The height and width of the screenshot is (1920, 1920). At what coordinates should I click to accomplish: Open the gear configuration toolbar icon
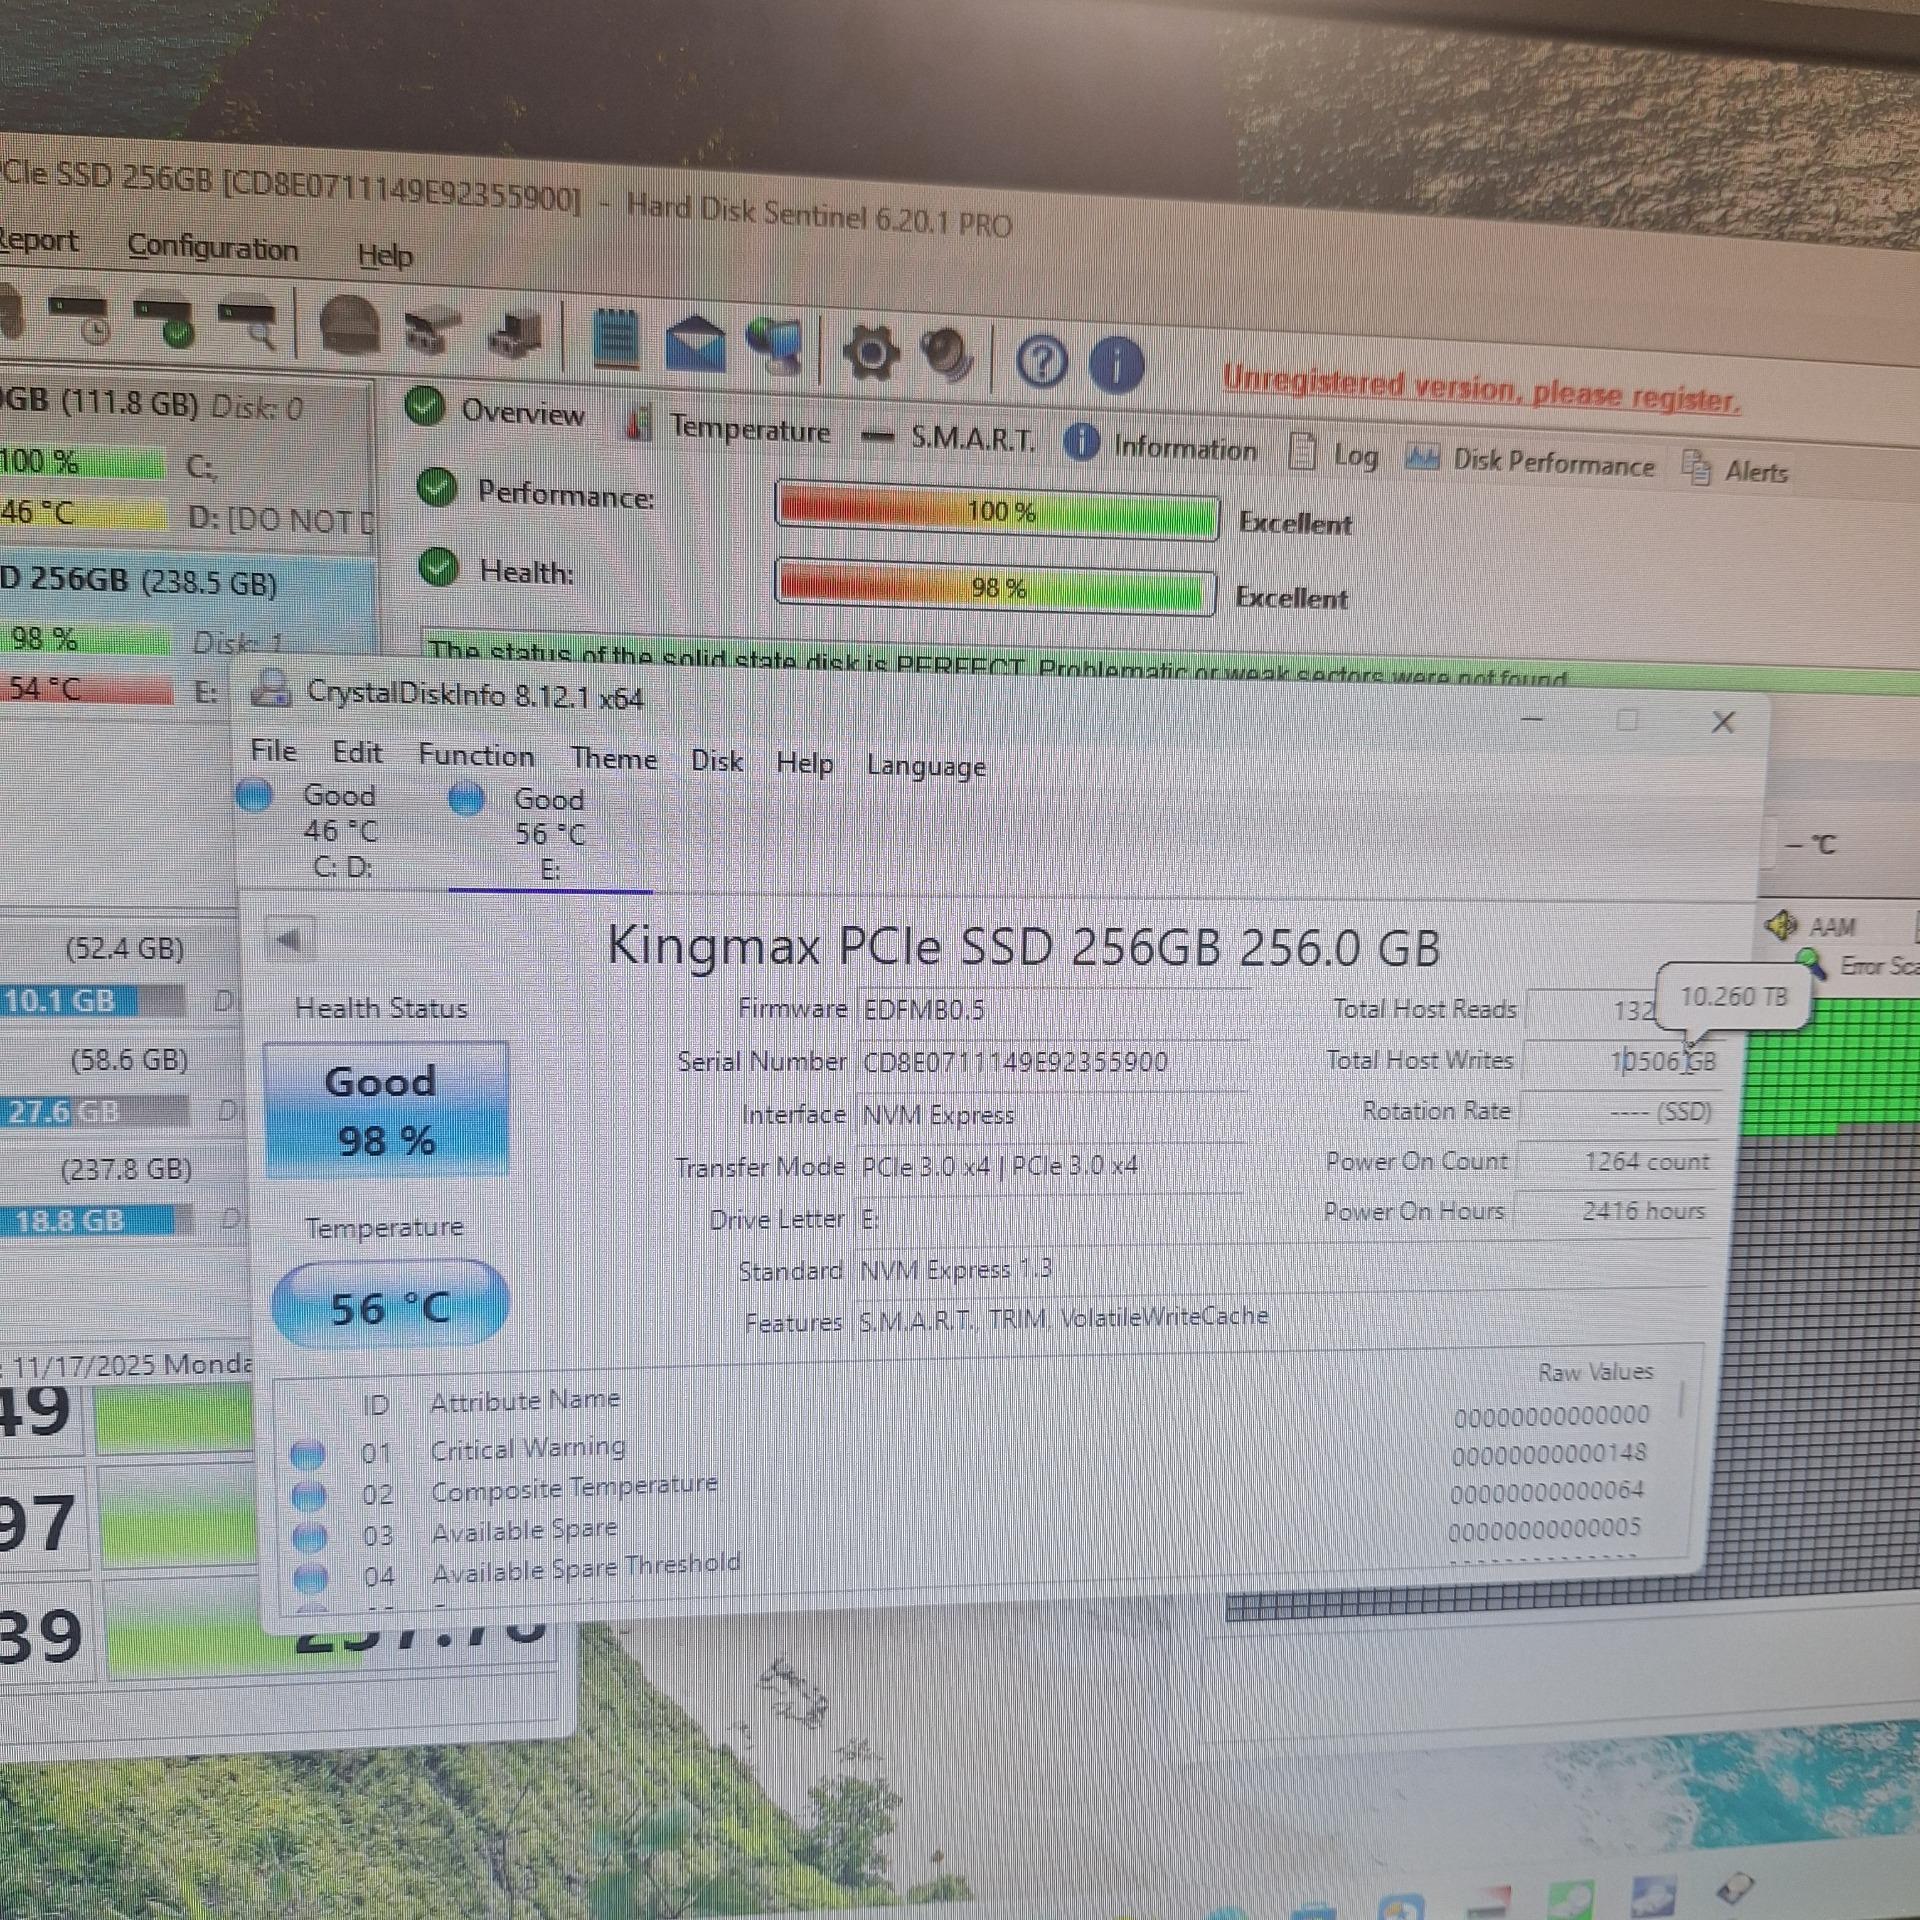click(x=870, y=352)
